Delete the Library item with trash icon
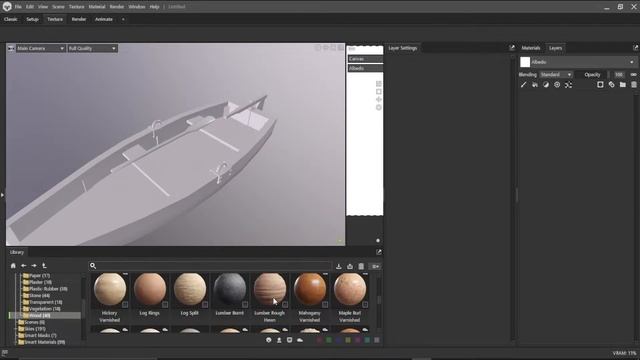The width and height of the screenshot is (640, 360). (361, 267)
